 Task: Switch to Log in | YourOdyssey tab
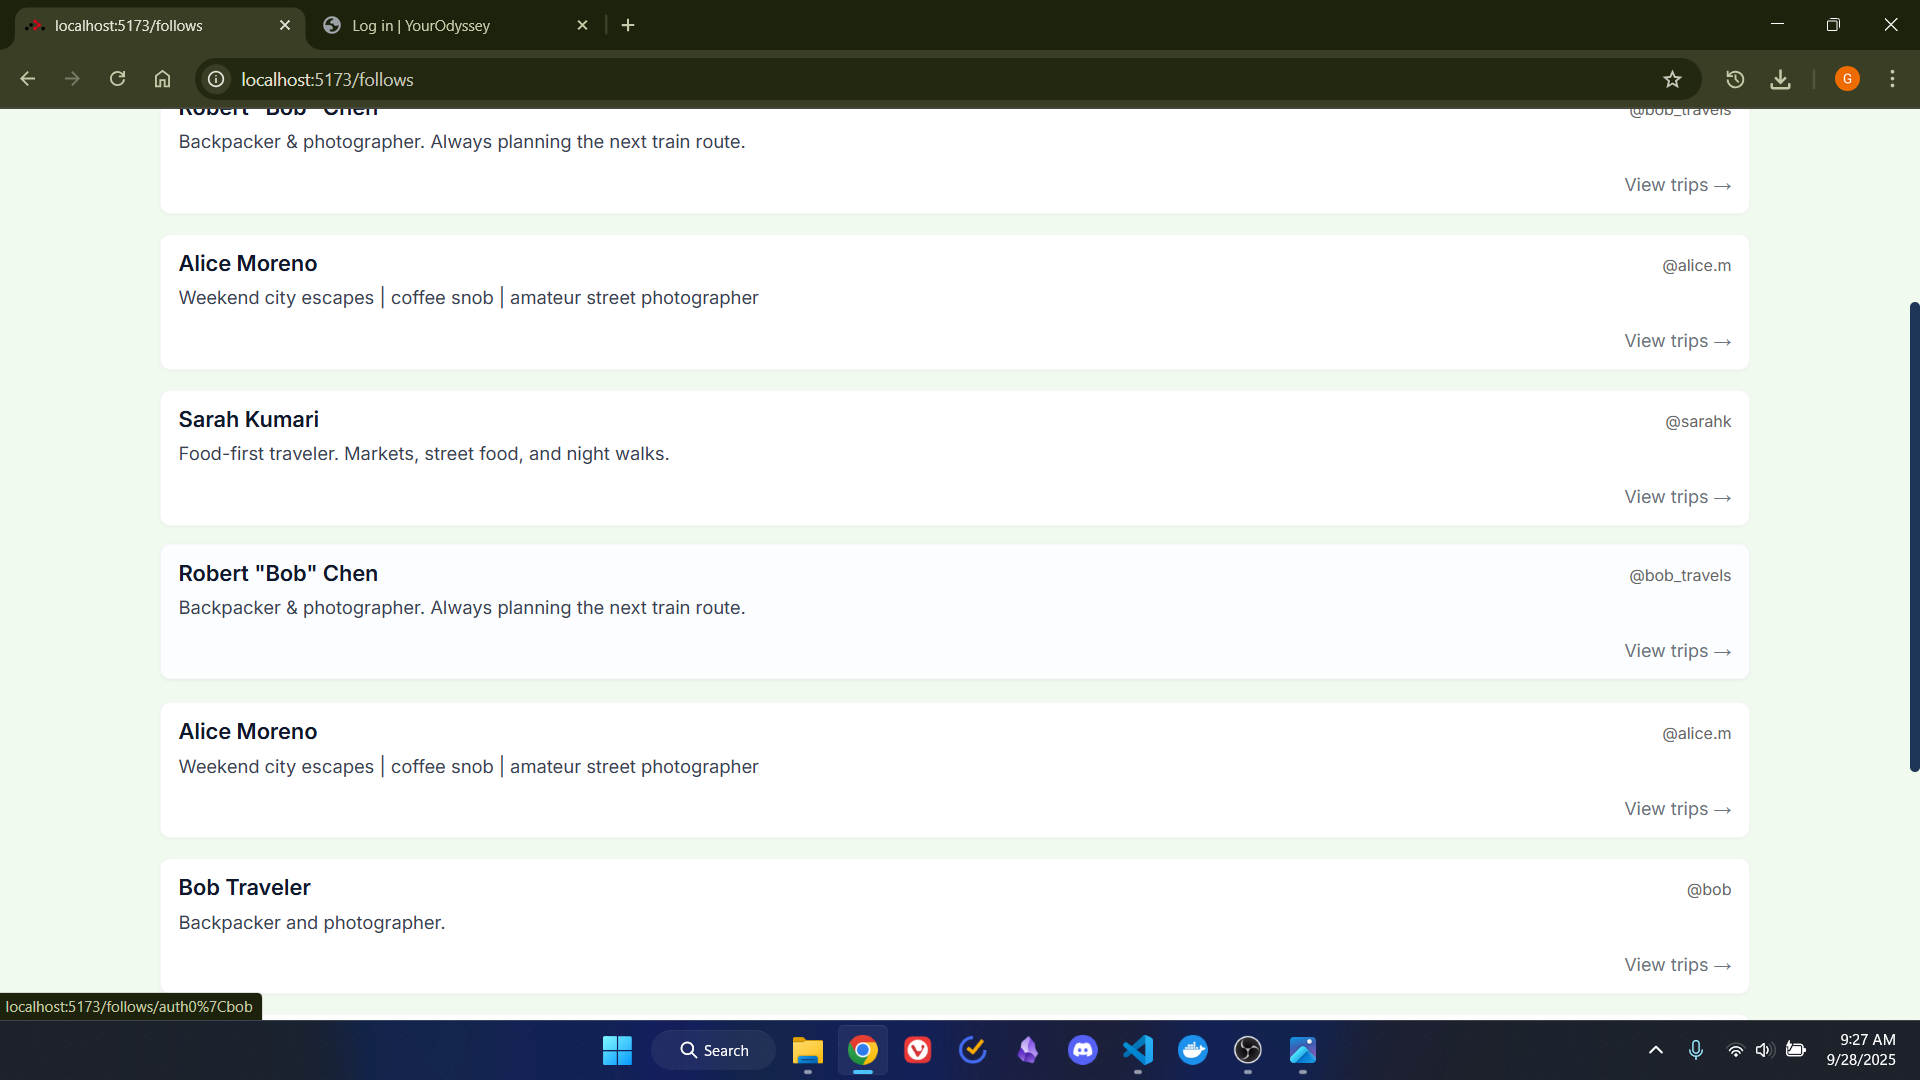[421, 25]
